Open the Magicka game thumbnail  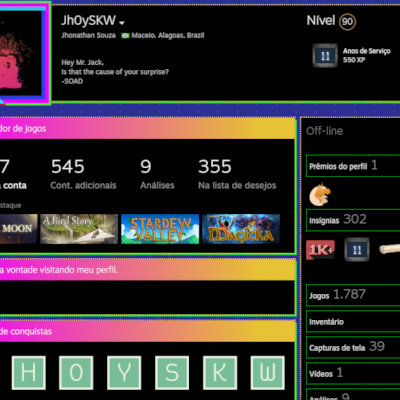(241, 229)
